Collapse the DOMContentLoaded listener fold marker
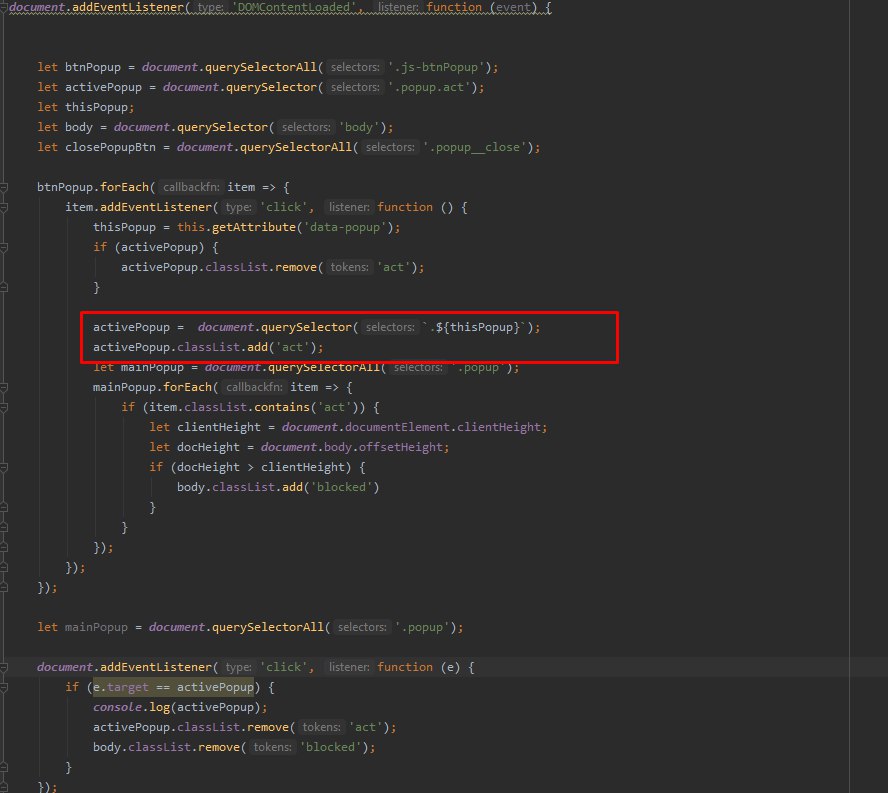This screenshot has width=888, height=793. (x=3, y=7)
